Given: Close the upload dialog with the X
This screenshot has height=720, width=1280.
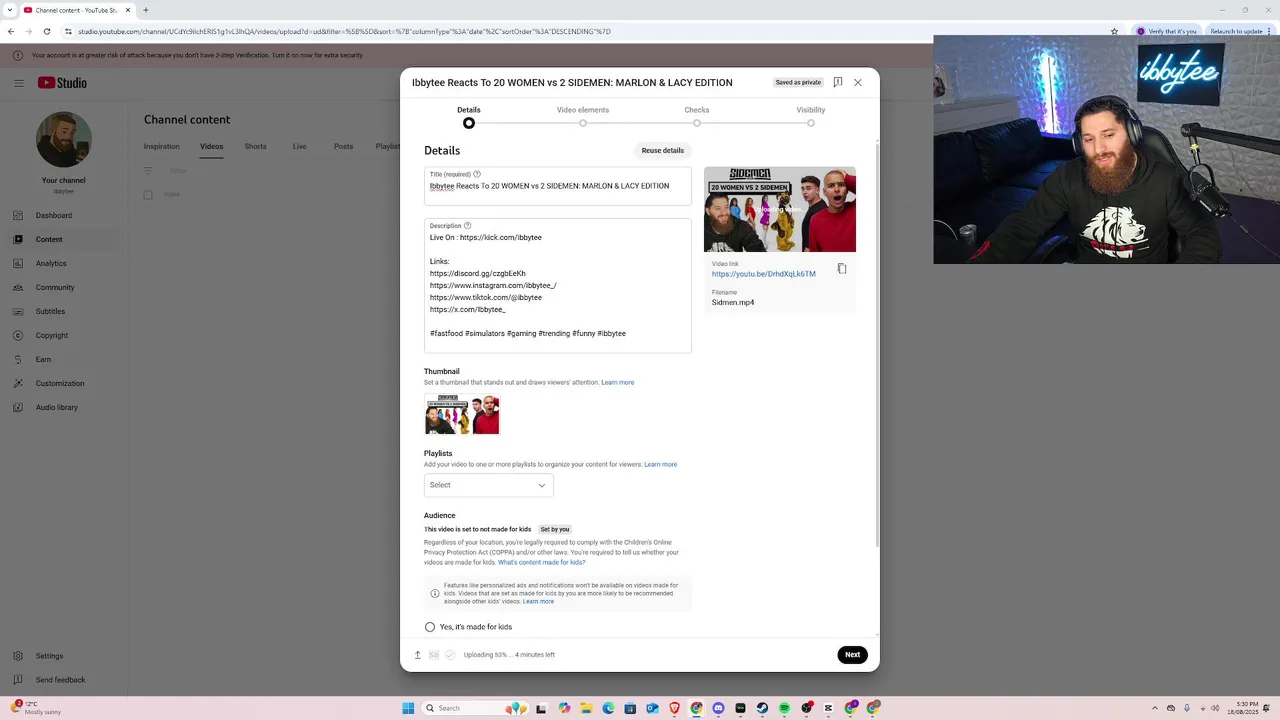Looking at the screenshot, I should point(858,82).
